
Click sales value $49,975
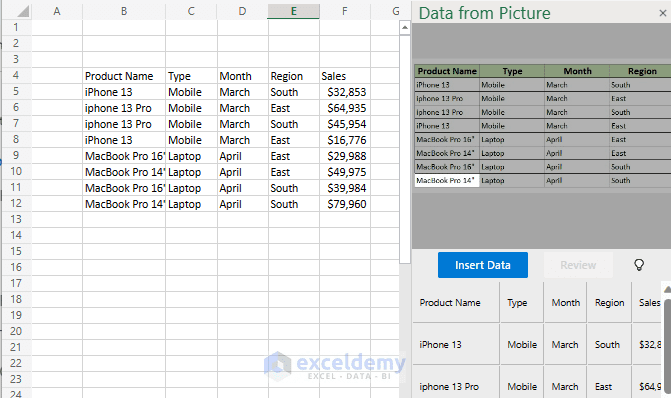[x=344, y=172]
